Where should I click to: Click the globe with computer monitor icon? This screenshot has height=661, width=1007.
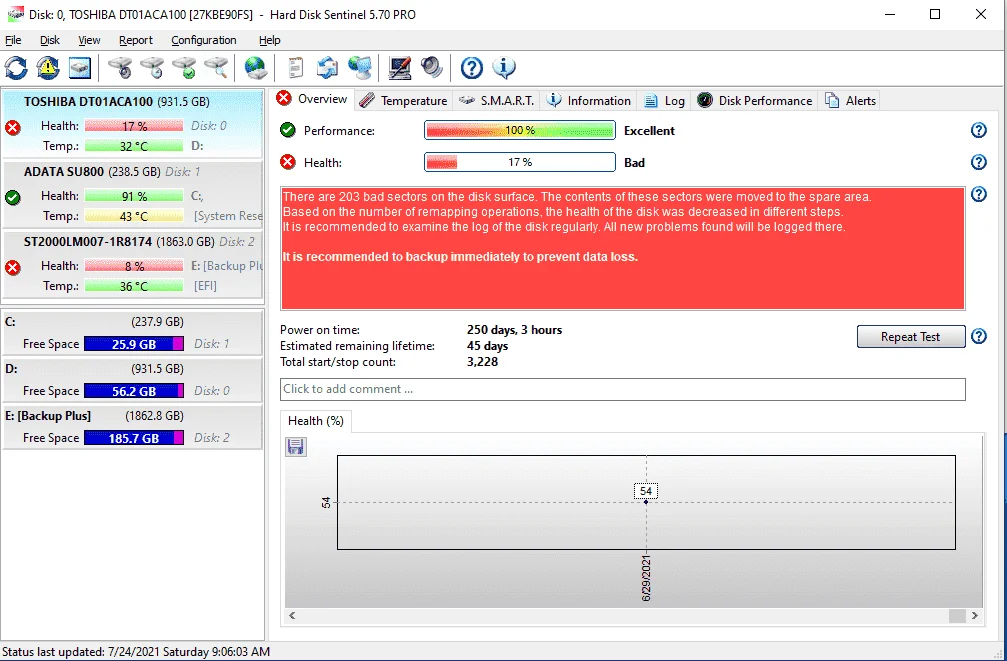click(x=360, y=67)
